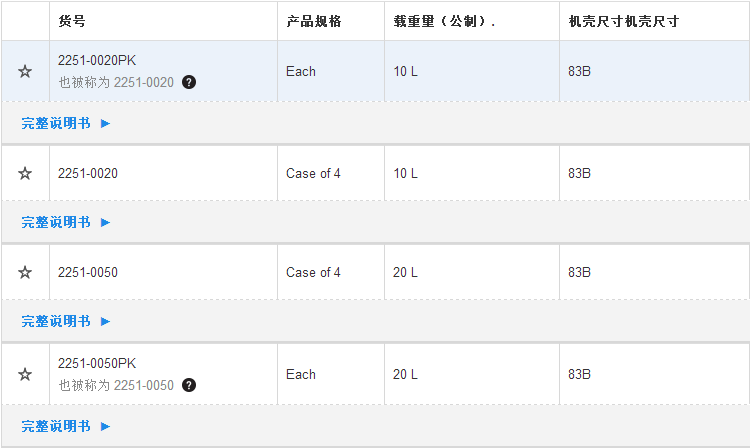
Task: Mark 2251-0050PK as favorite
Action: 25,374
